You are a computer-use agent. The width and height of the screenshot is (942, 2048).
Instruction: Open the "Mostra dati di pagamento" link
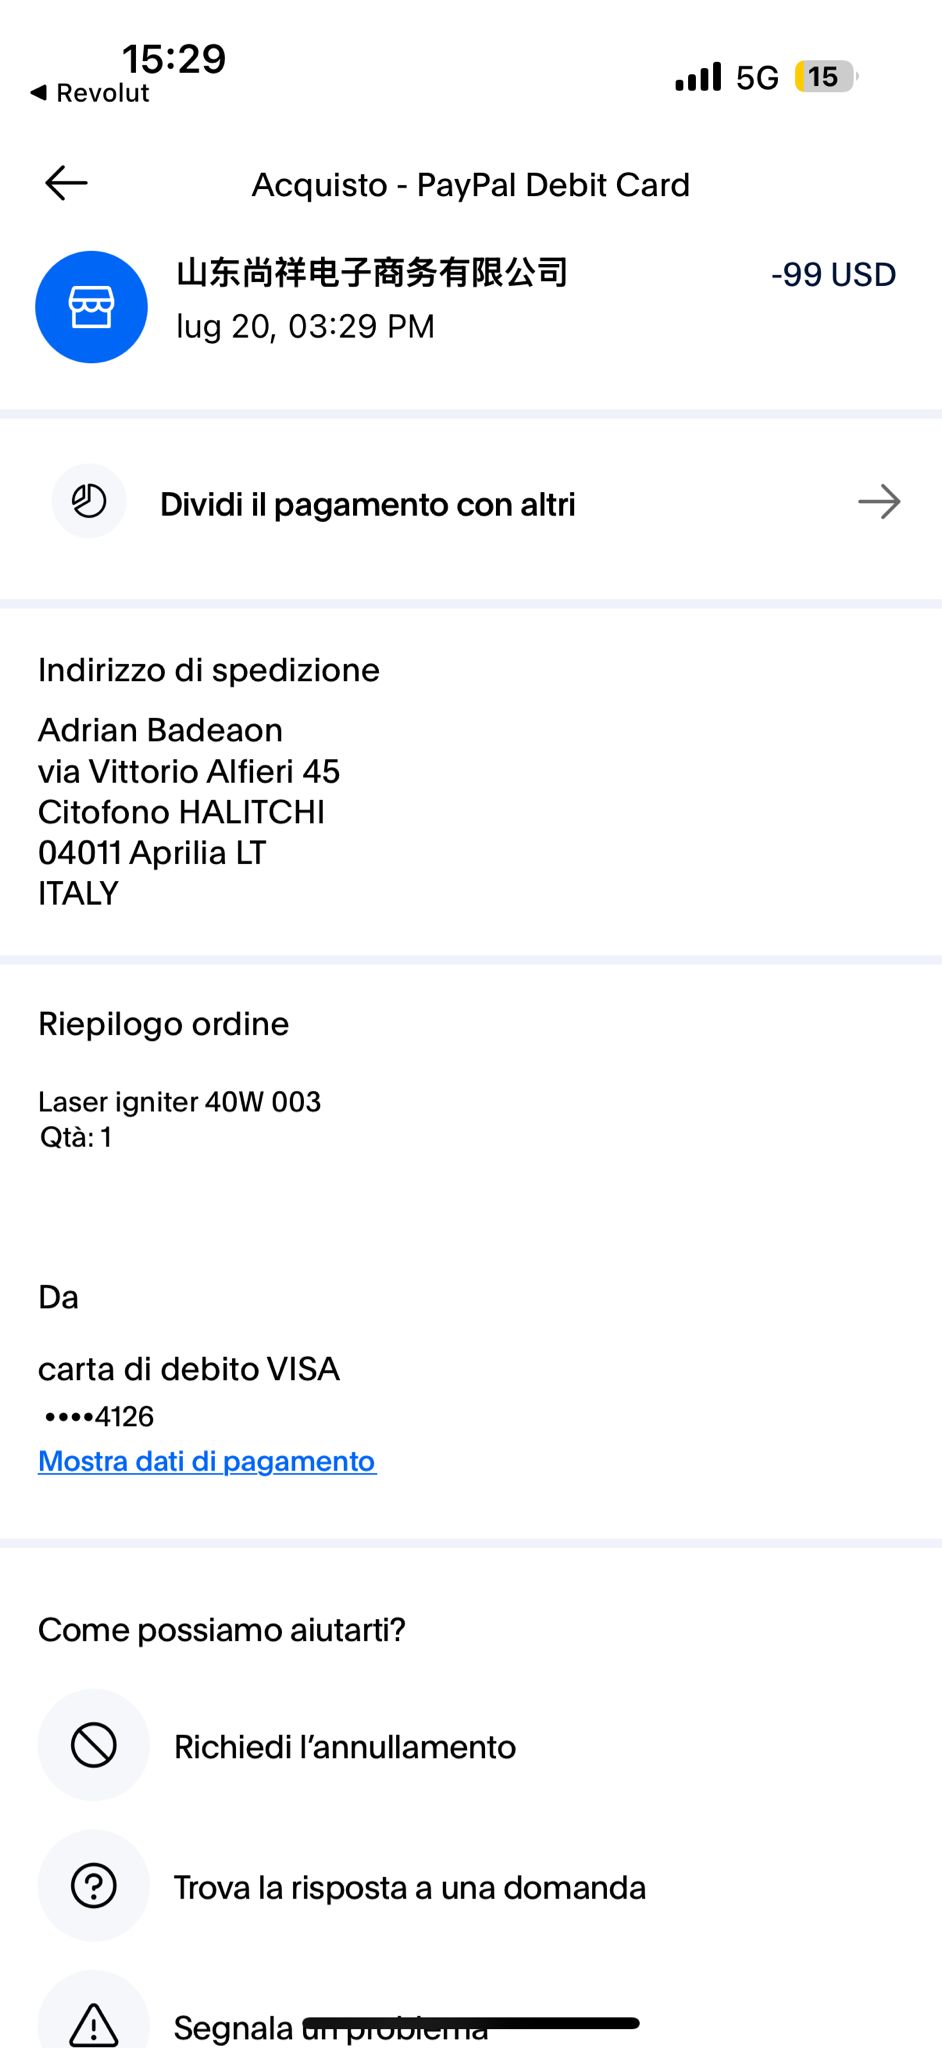point(207,1461)
